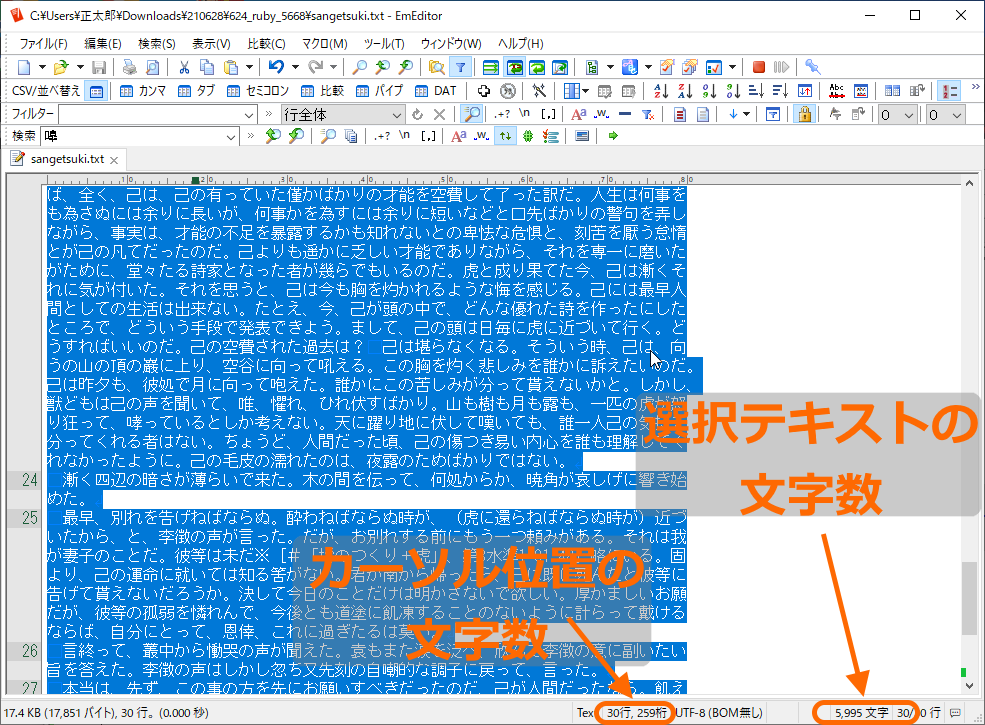Click UTF-8 (BOM無し) in the status bar
Image resolution: width=985 pixels, height=725 pixels.
(718, 713)
